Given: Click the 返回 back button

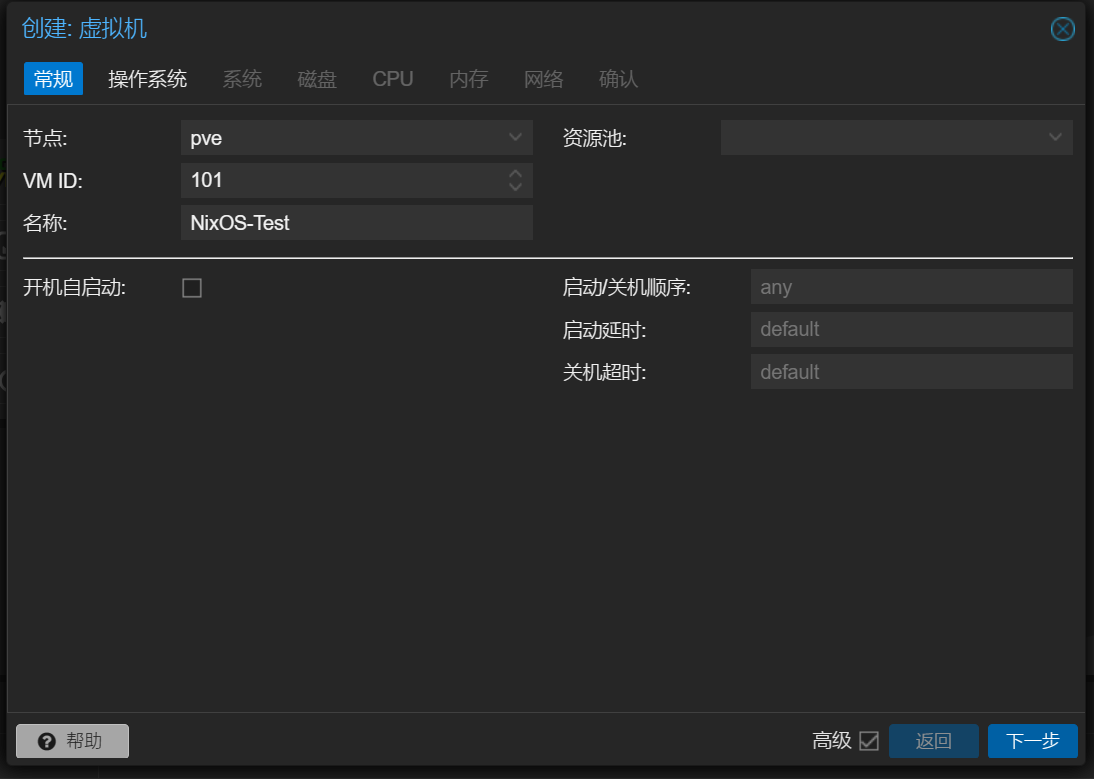Looking at the screenshot, I should (x=933, y=741).
